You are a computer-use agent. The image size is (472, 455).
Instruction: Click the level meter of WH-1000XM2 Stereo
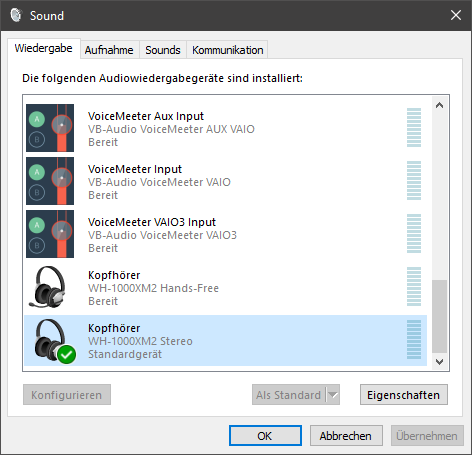click(414, 340)
